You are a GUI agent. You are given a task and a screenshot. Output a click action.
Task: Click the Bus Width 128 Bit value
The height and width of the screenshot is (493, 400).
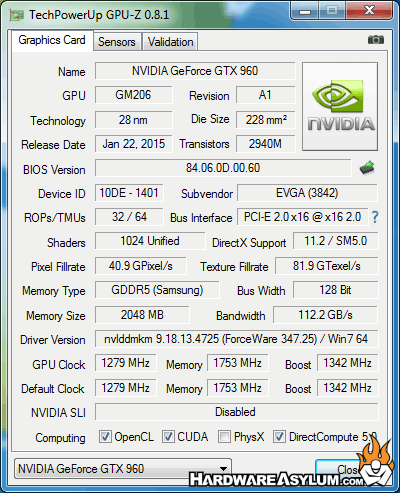pyautogui.click(x=335, y=290)
